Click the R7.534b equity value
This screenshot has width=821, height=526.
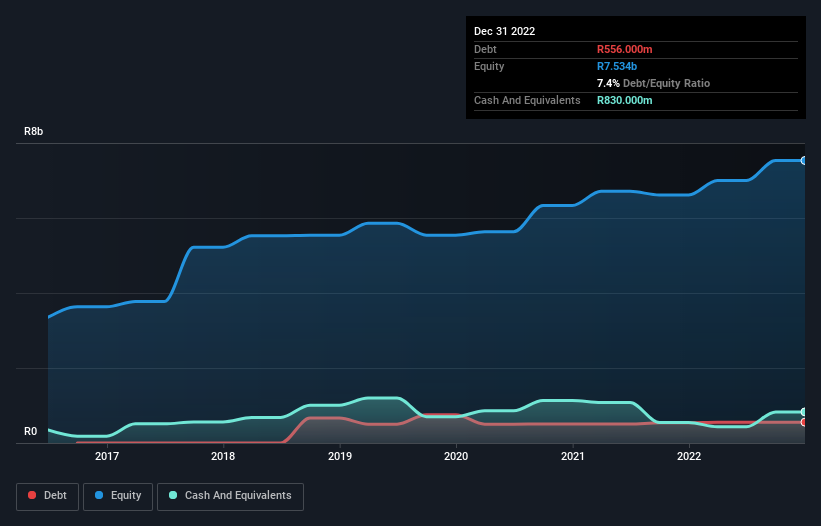617,66
